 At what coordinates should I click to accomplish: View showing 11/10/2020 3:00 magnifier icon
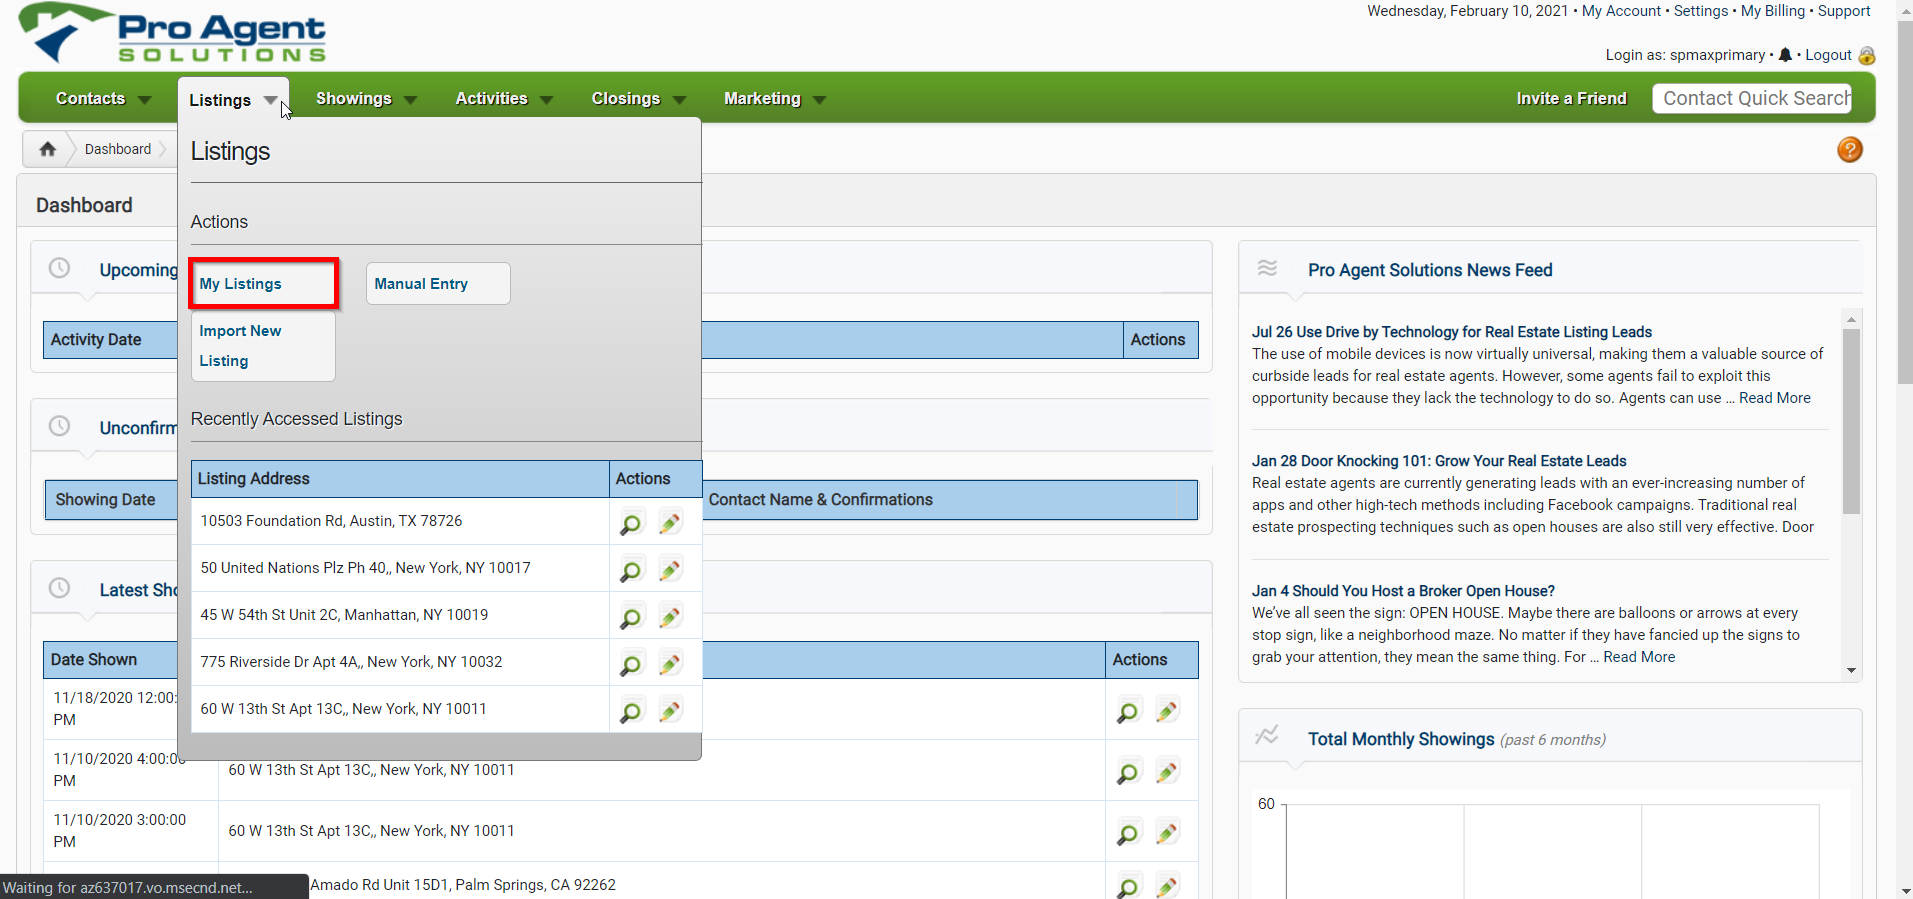click(x=1127, y=833)
